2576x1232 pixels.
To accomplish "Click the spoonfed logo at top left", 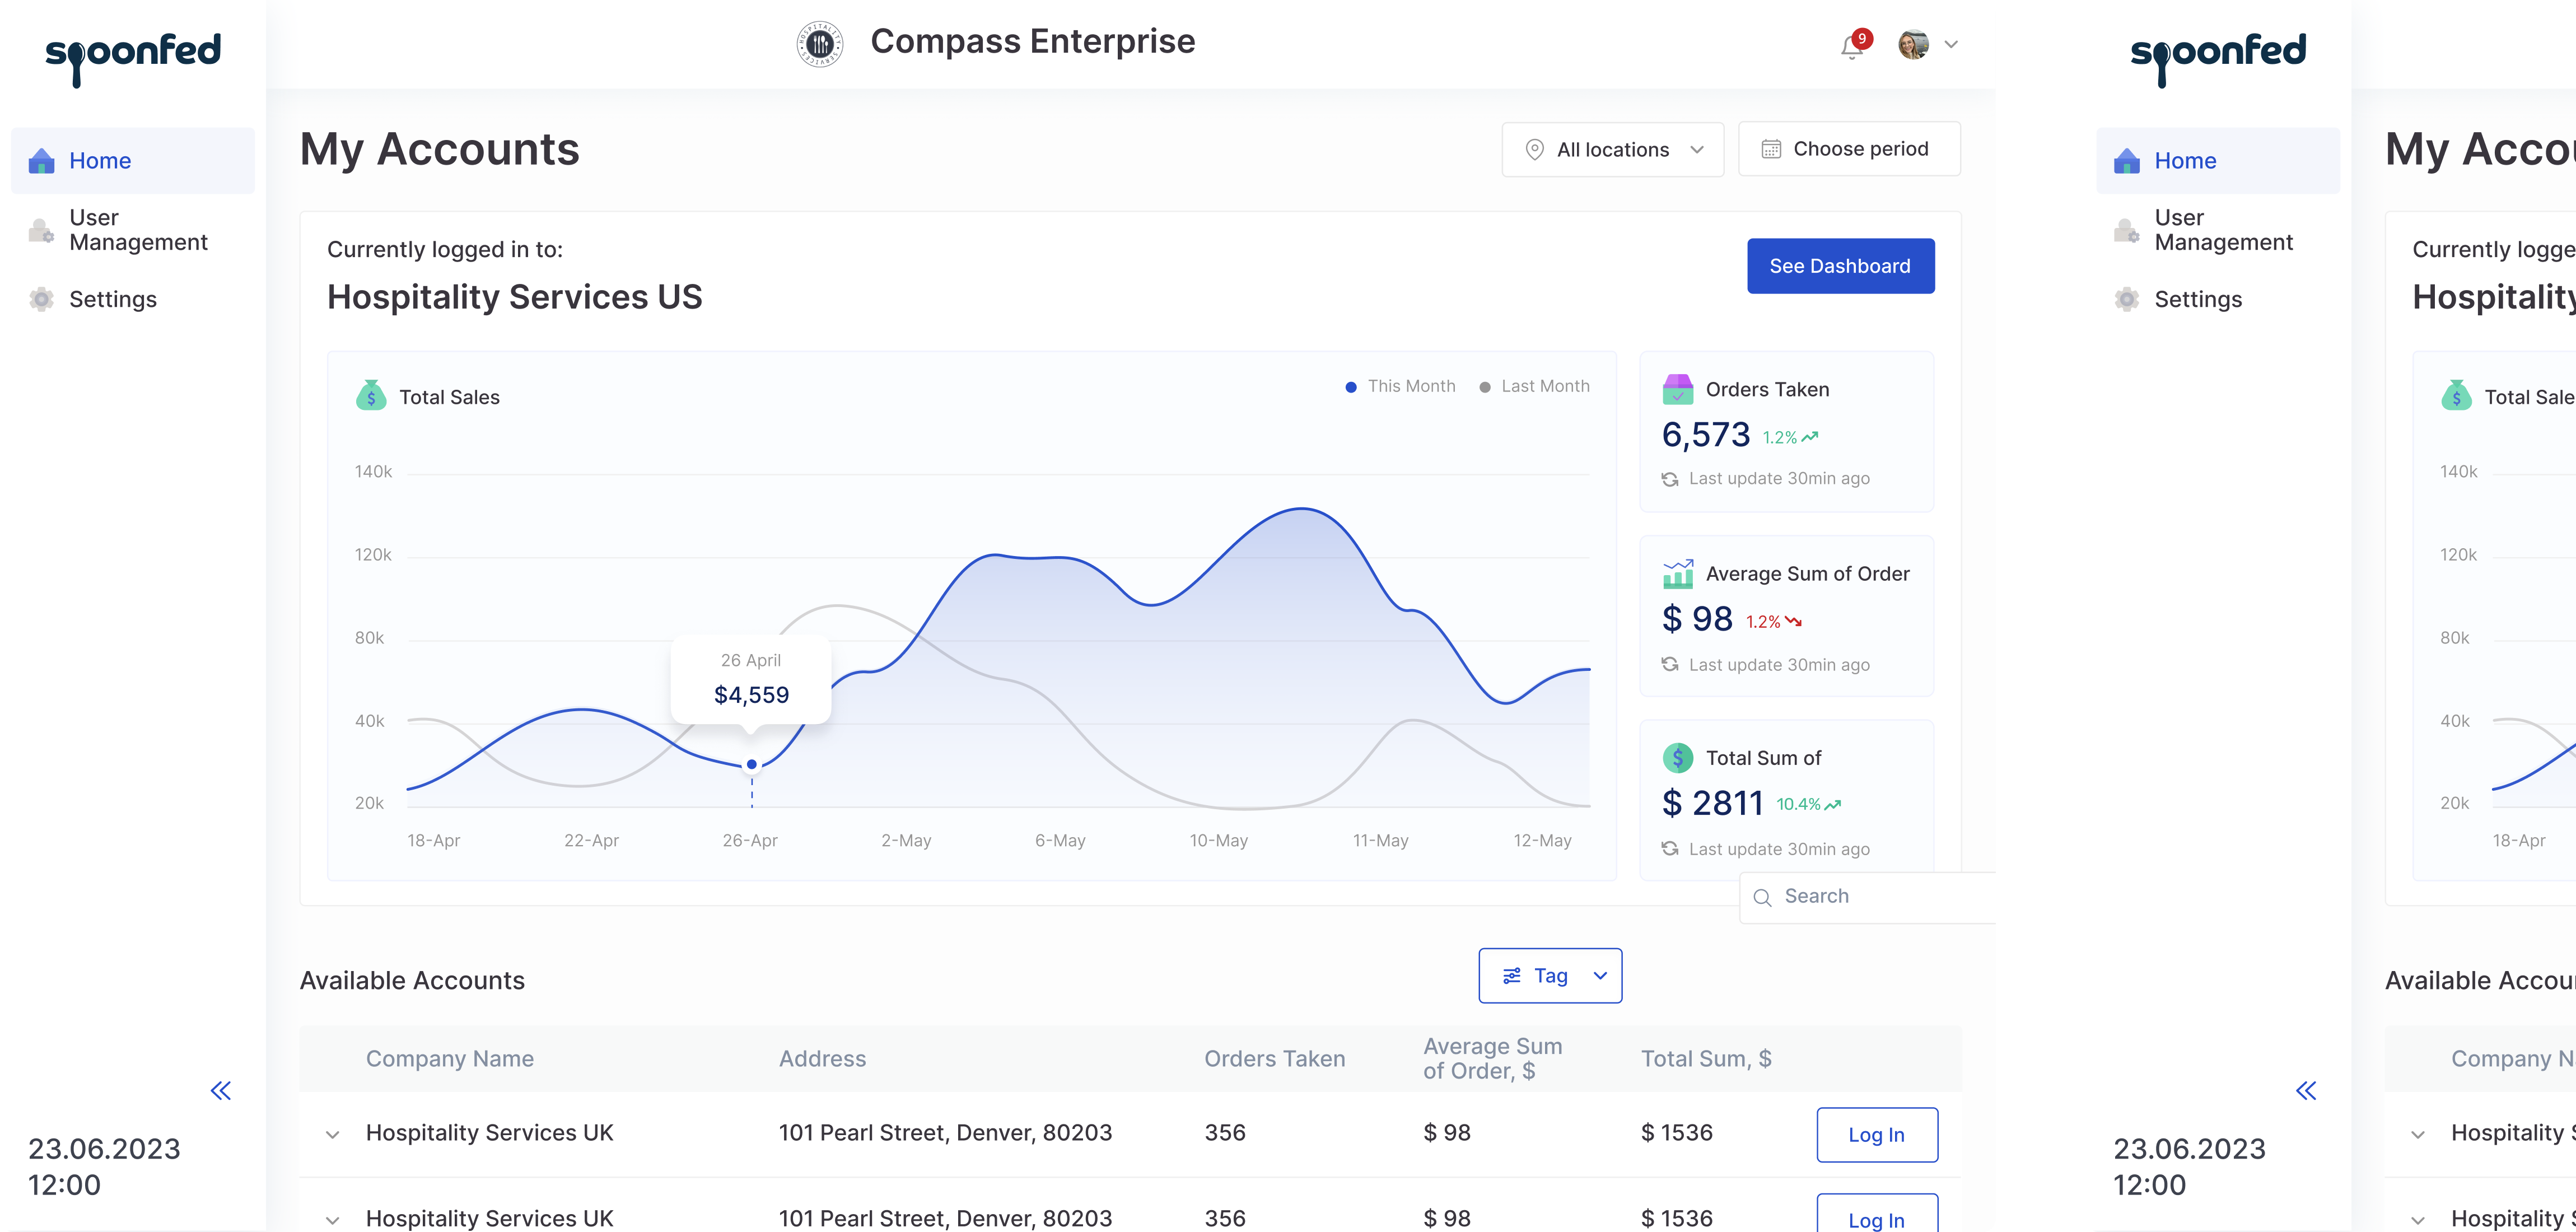I will pyautogui.click(x=133, y=55).
